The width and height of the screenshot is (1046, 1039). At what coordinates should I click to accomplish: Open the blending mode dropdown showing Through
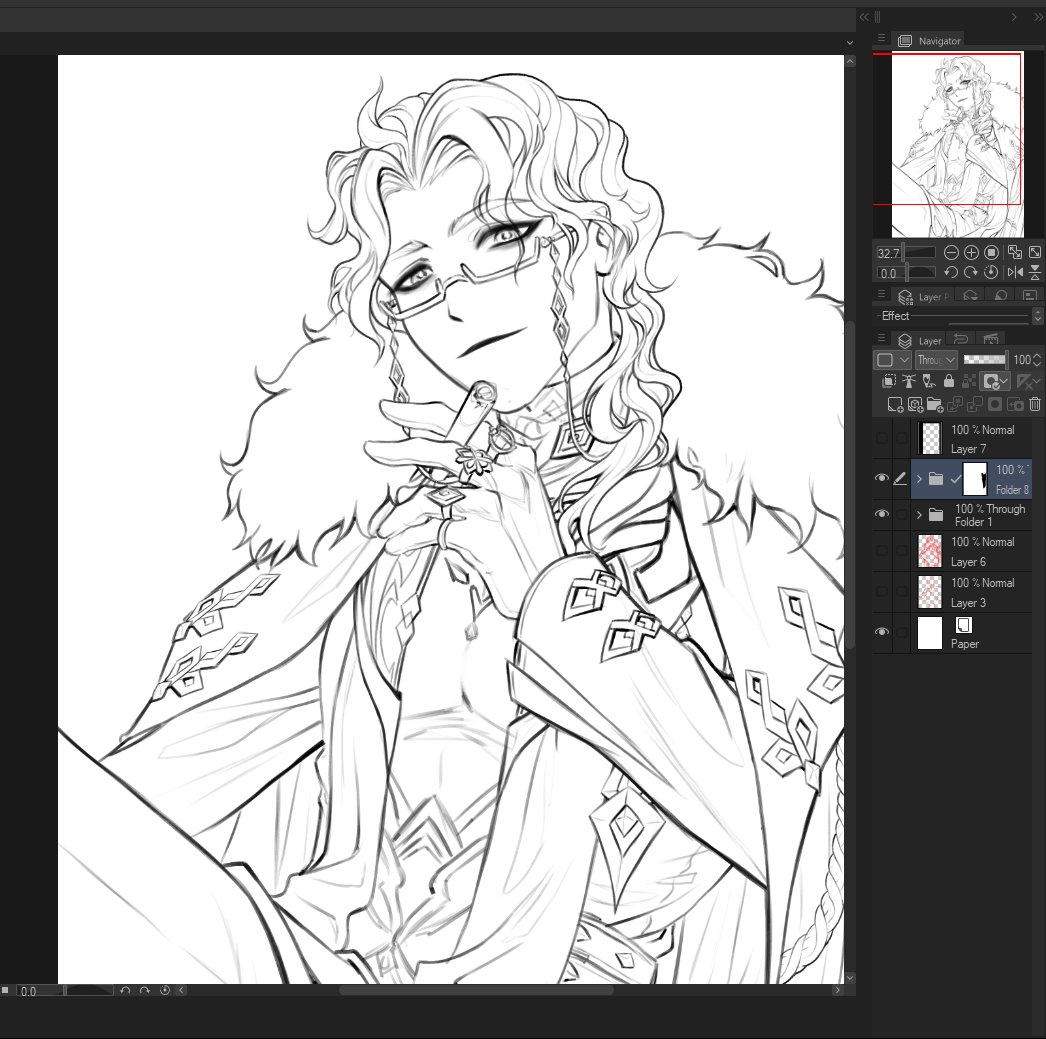point(936,360)
